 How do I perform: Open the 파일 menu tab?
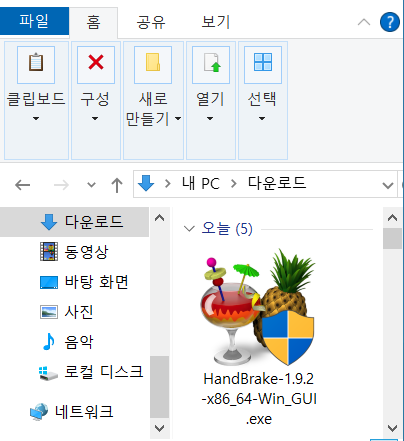[34, 21]
